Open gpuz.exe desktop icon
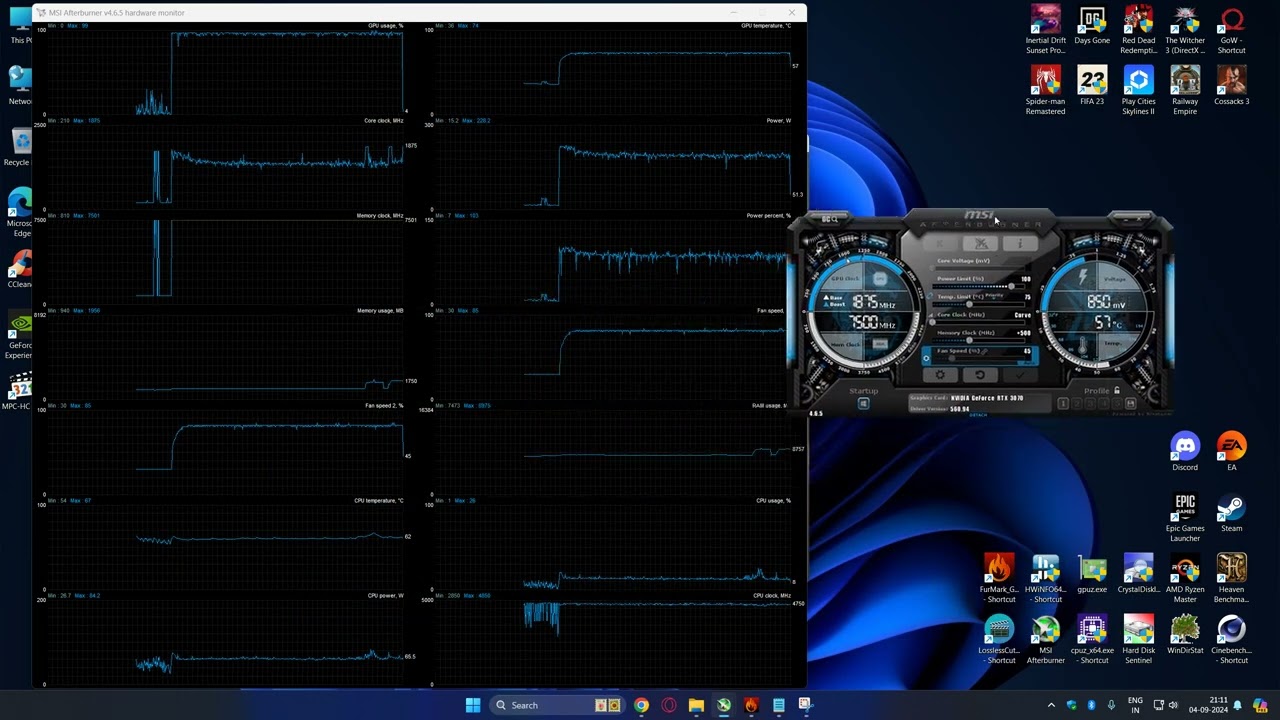 pos(1092,574)
